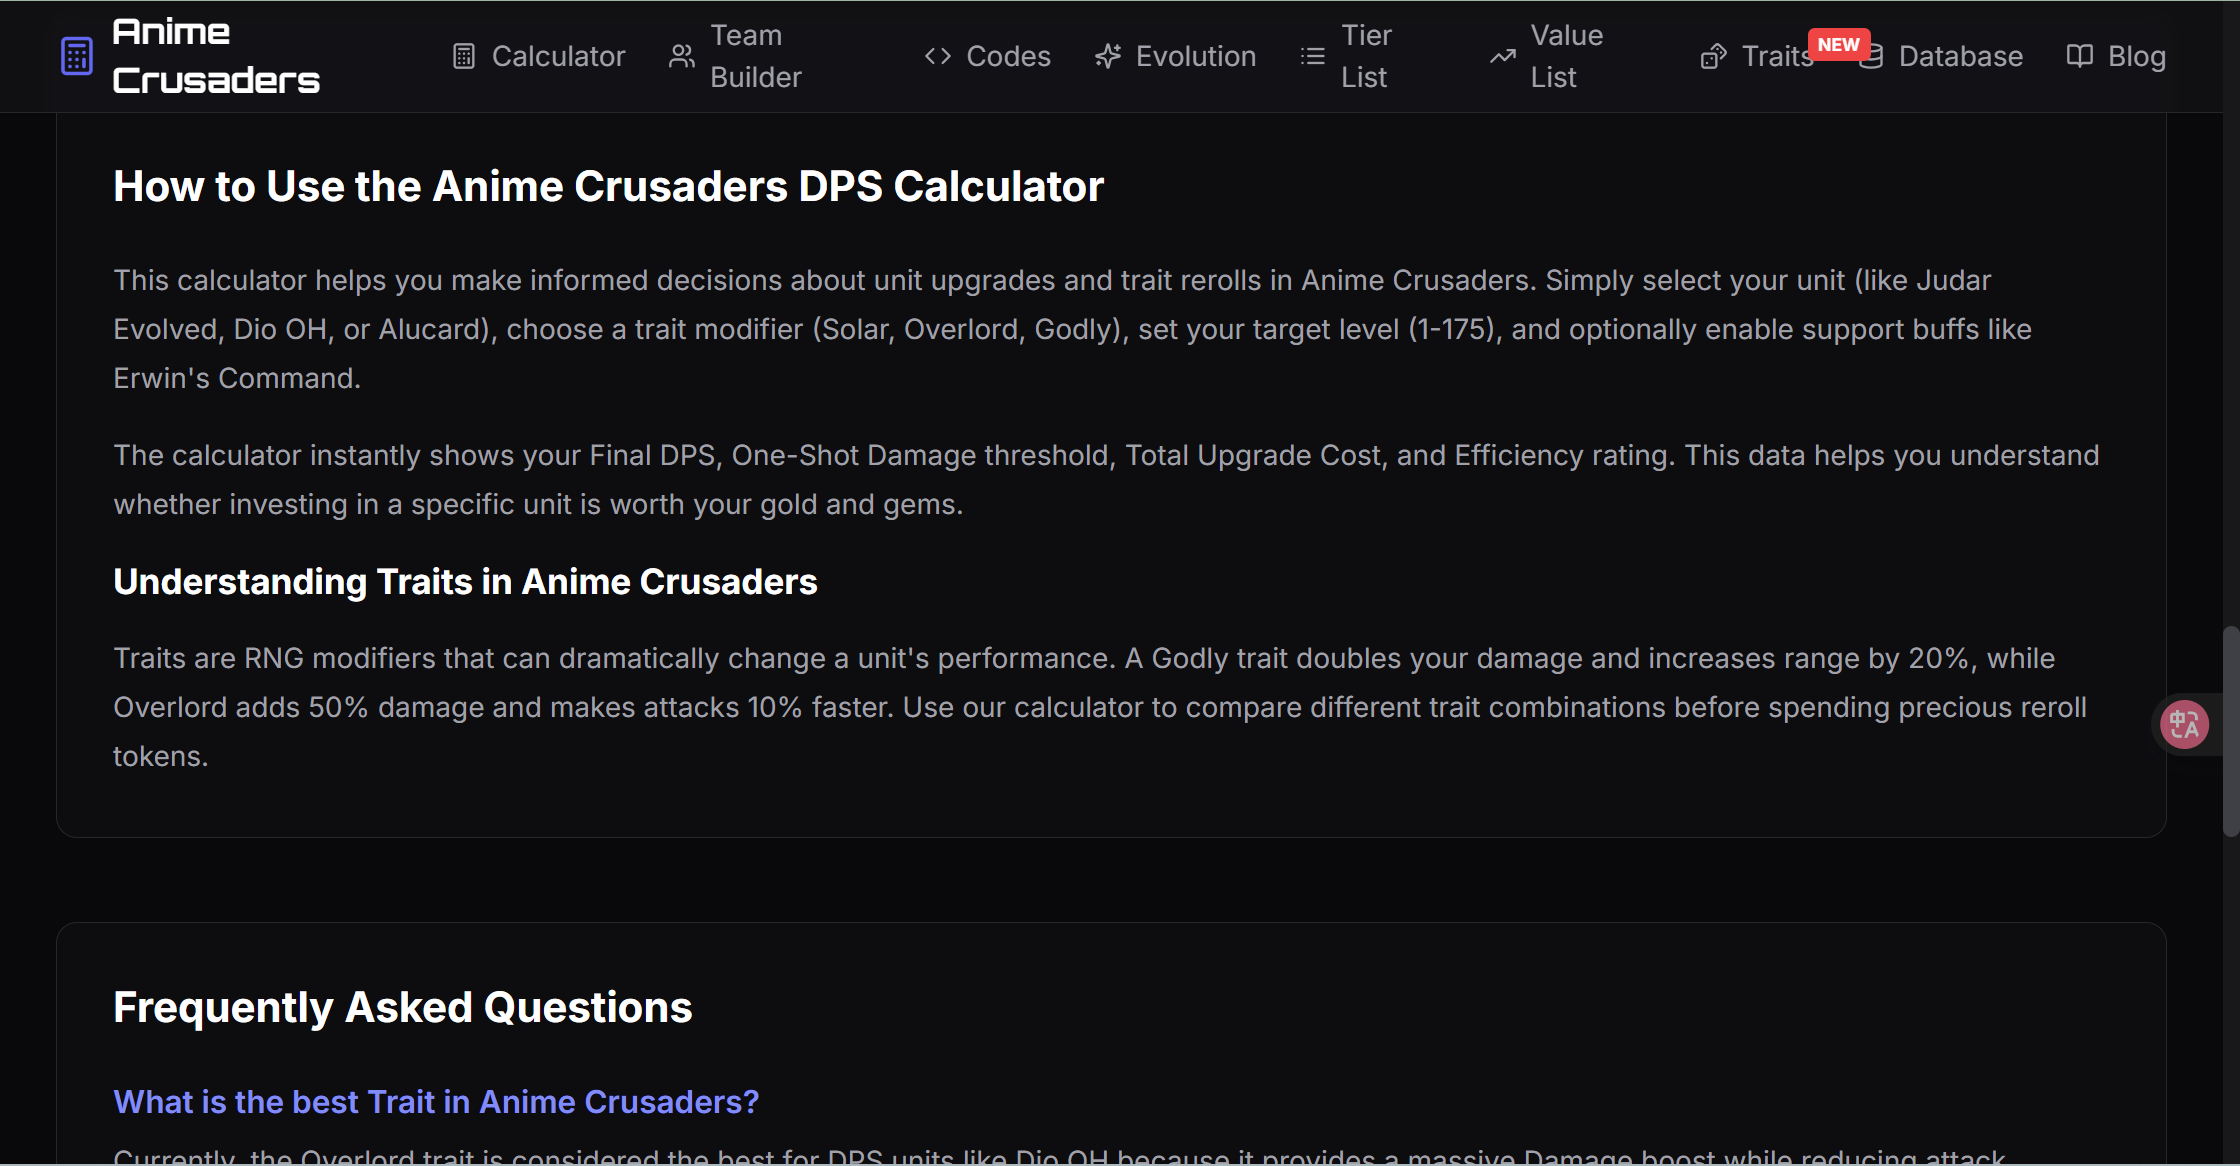Select the Team Builder people icon
The image size is (2240, 1166).
[x=682, y=56]
